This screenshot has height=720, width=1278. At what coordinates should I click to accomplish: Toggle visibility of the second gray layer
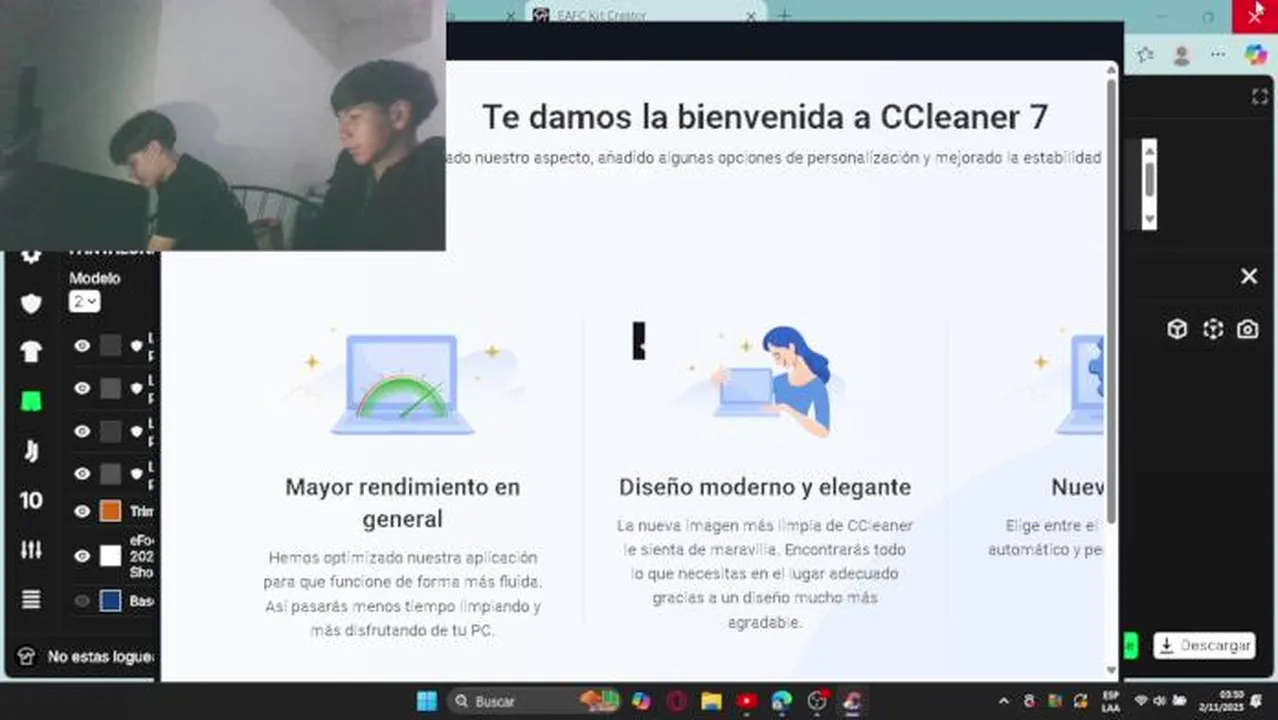click(82, 388)
